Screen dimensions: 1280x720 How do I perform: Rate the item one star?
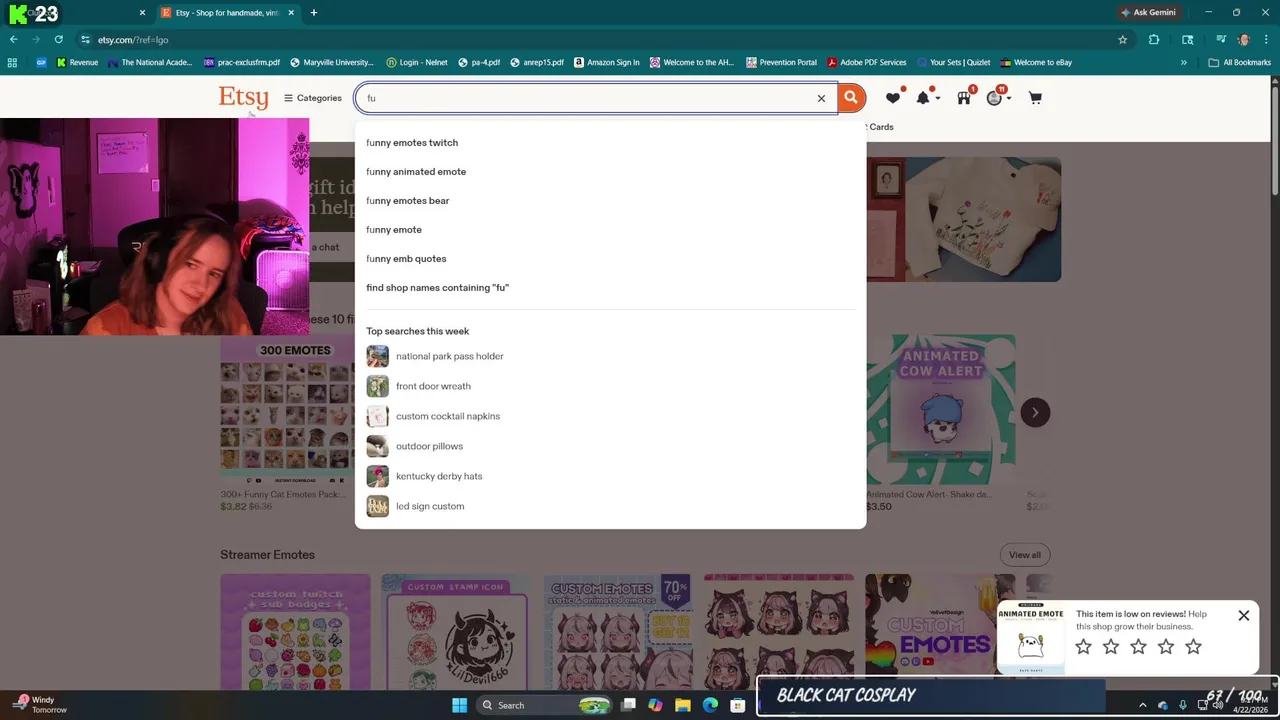click(1083, 647)
